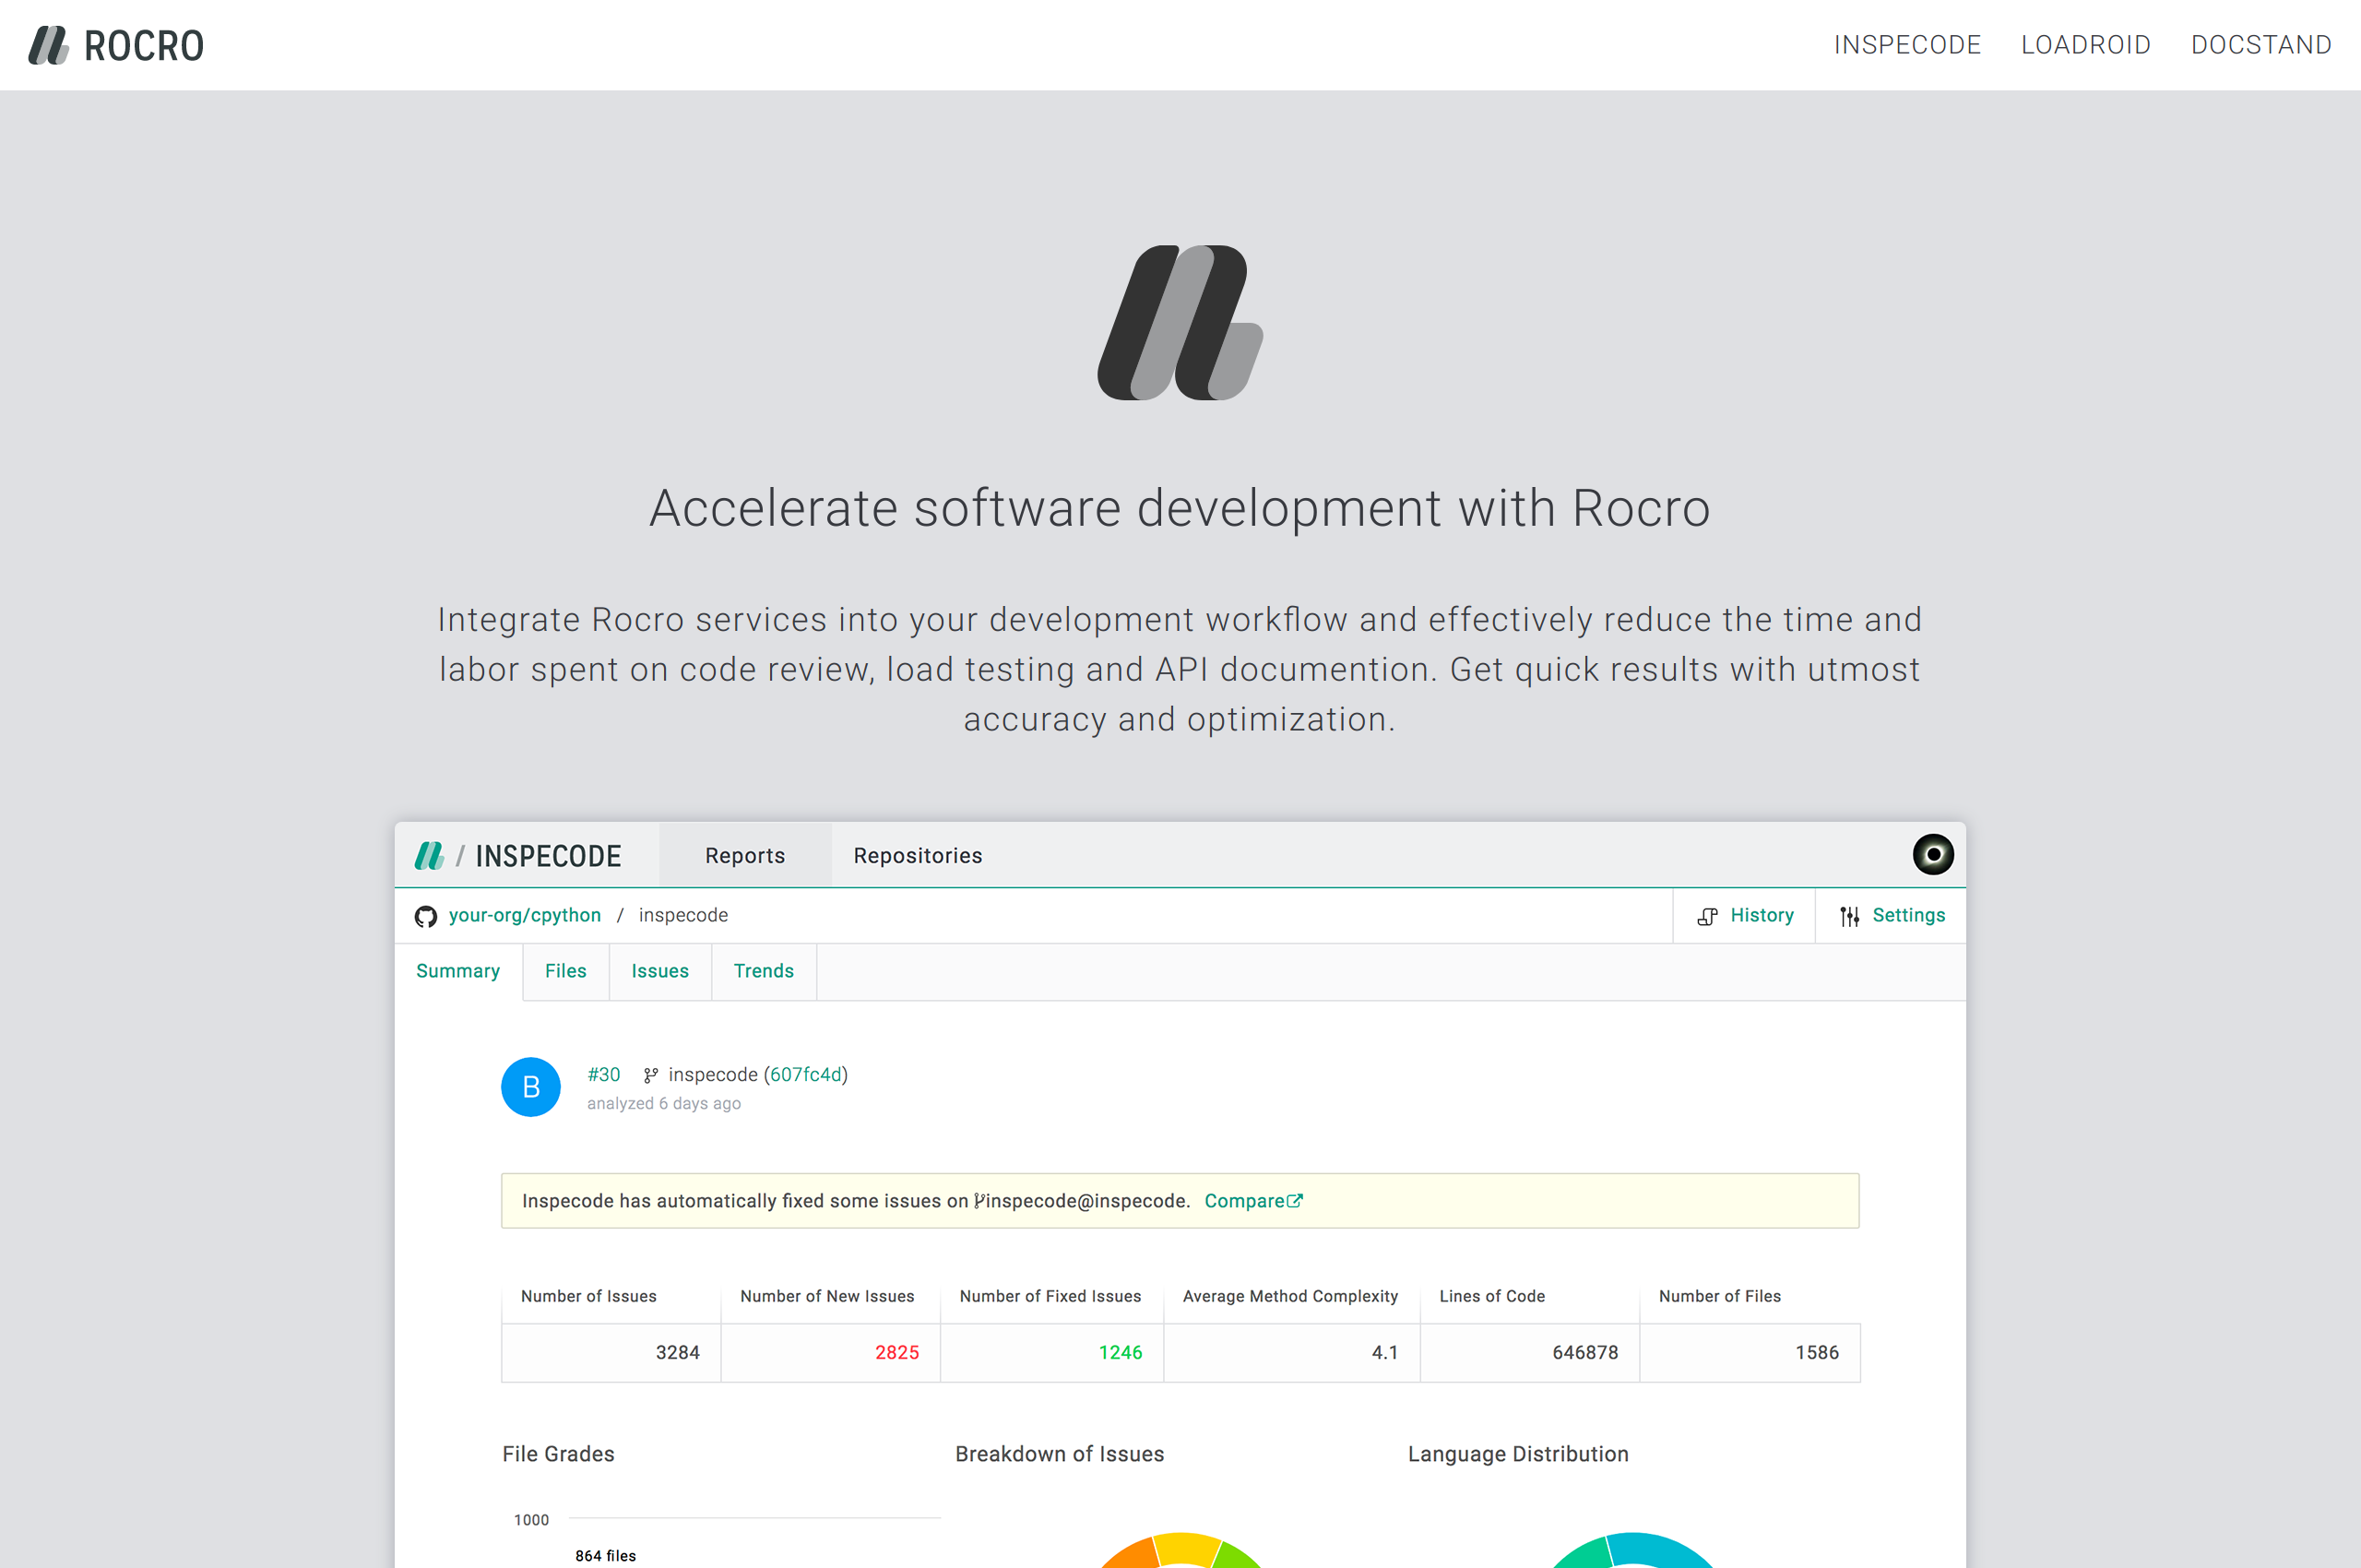Click the orange segment of Breakdown of Issues chart
The image size is (2361, 1568).
(x=1130, y=1555)
